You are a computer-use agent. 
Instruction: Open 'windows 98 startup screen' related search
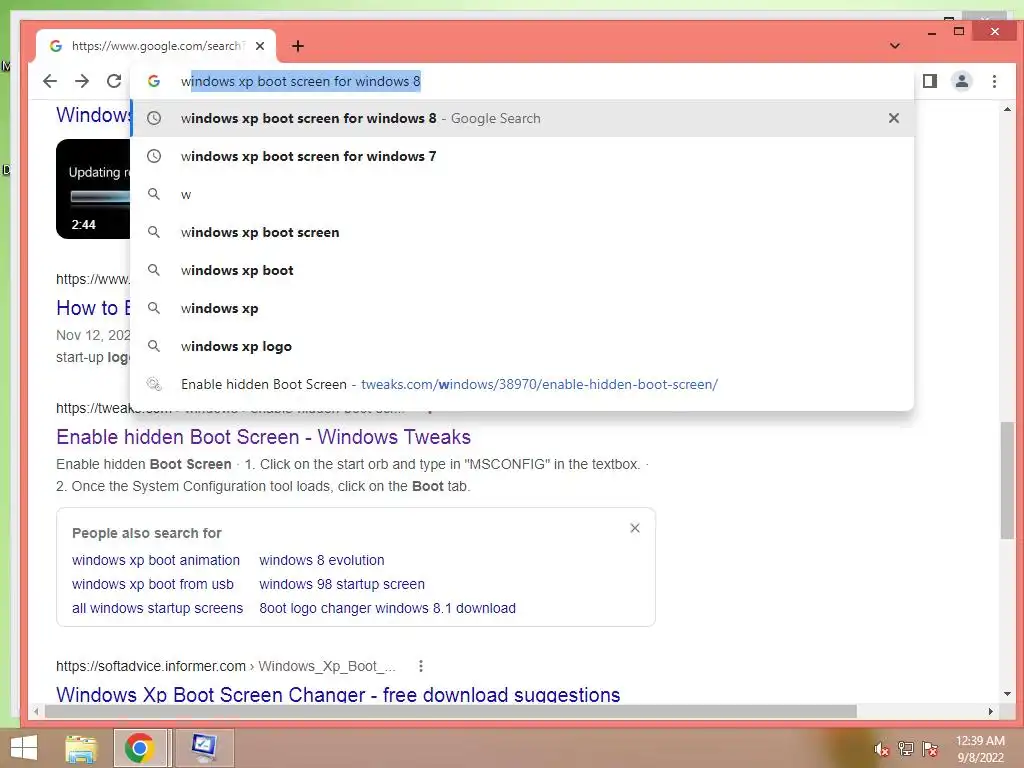pyautogui.click(x=342, y=584)
